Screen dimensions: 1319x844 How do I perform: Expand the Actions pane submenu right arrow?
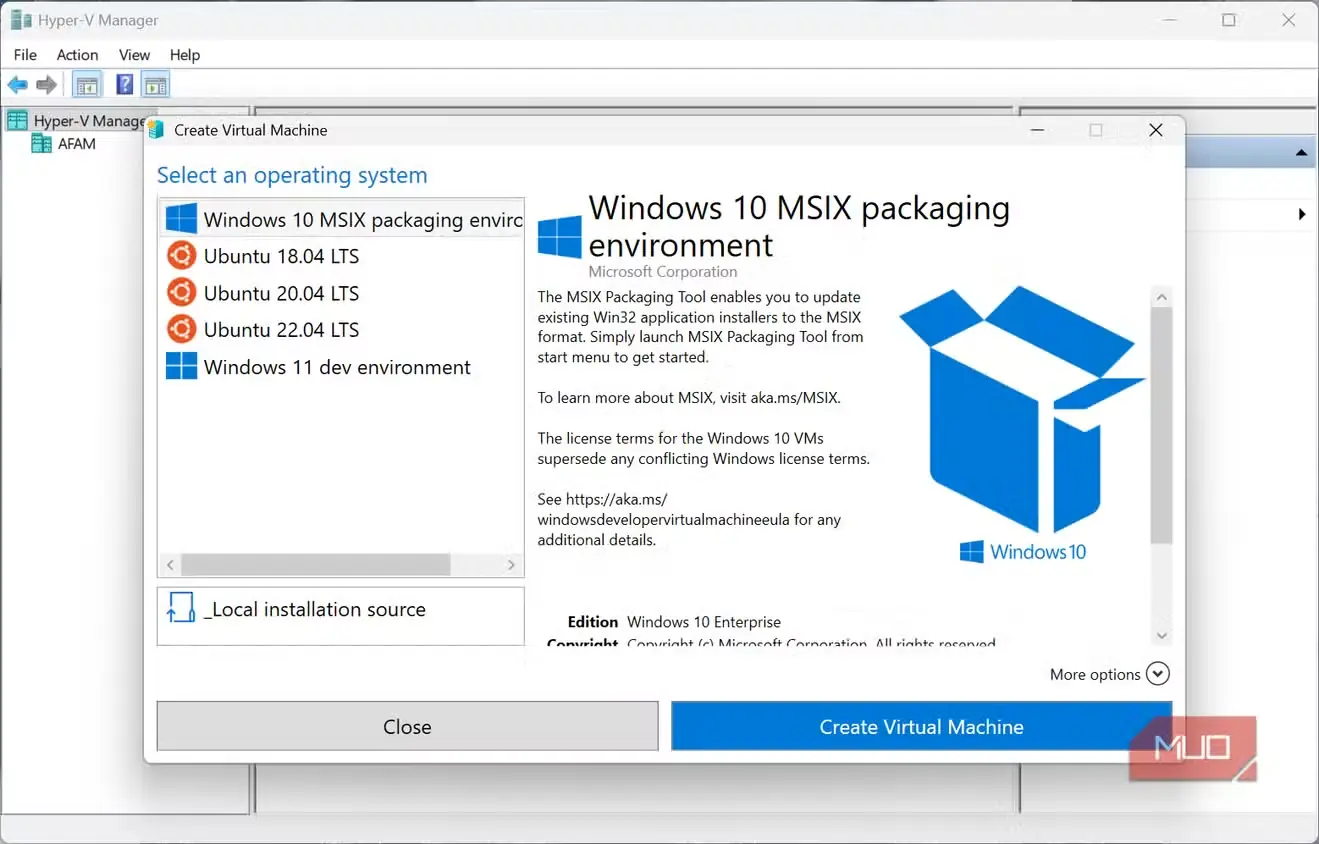[1302, 214]
